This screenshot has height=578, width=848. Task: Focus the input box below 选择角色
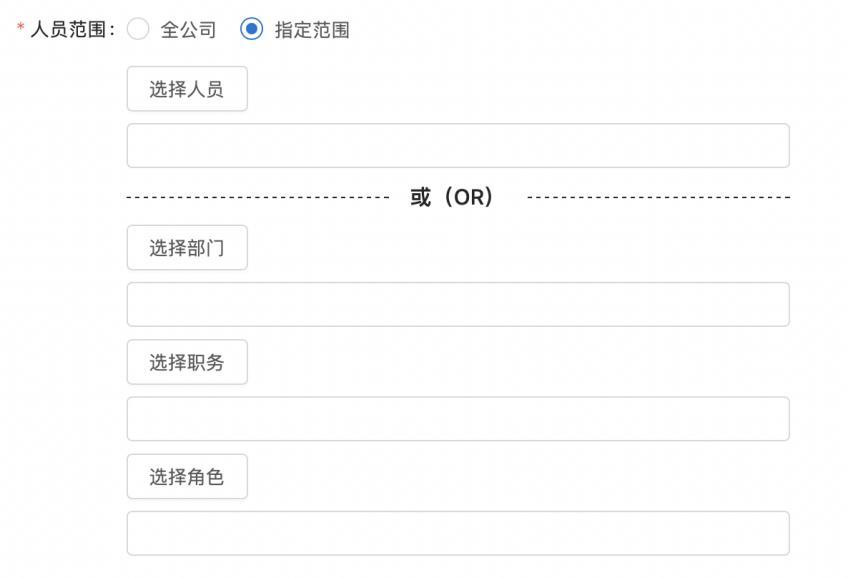458,533
